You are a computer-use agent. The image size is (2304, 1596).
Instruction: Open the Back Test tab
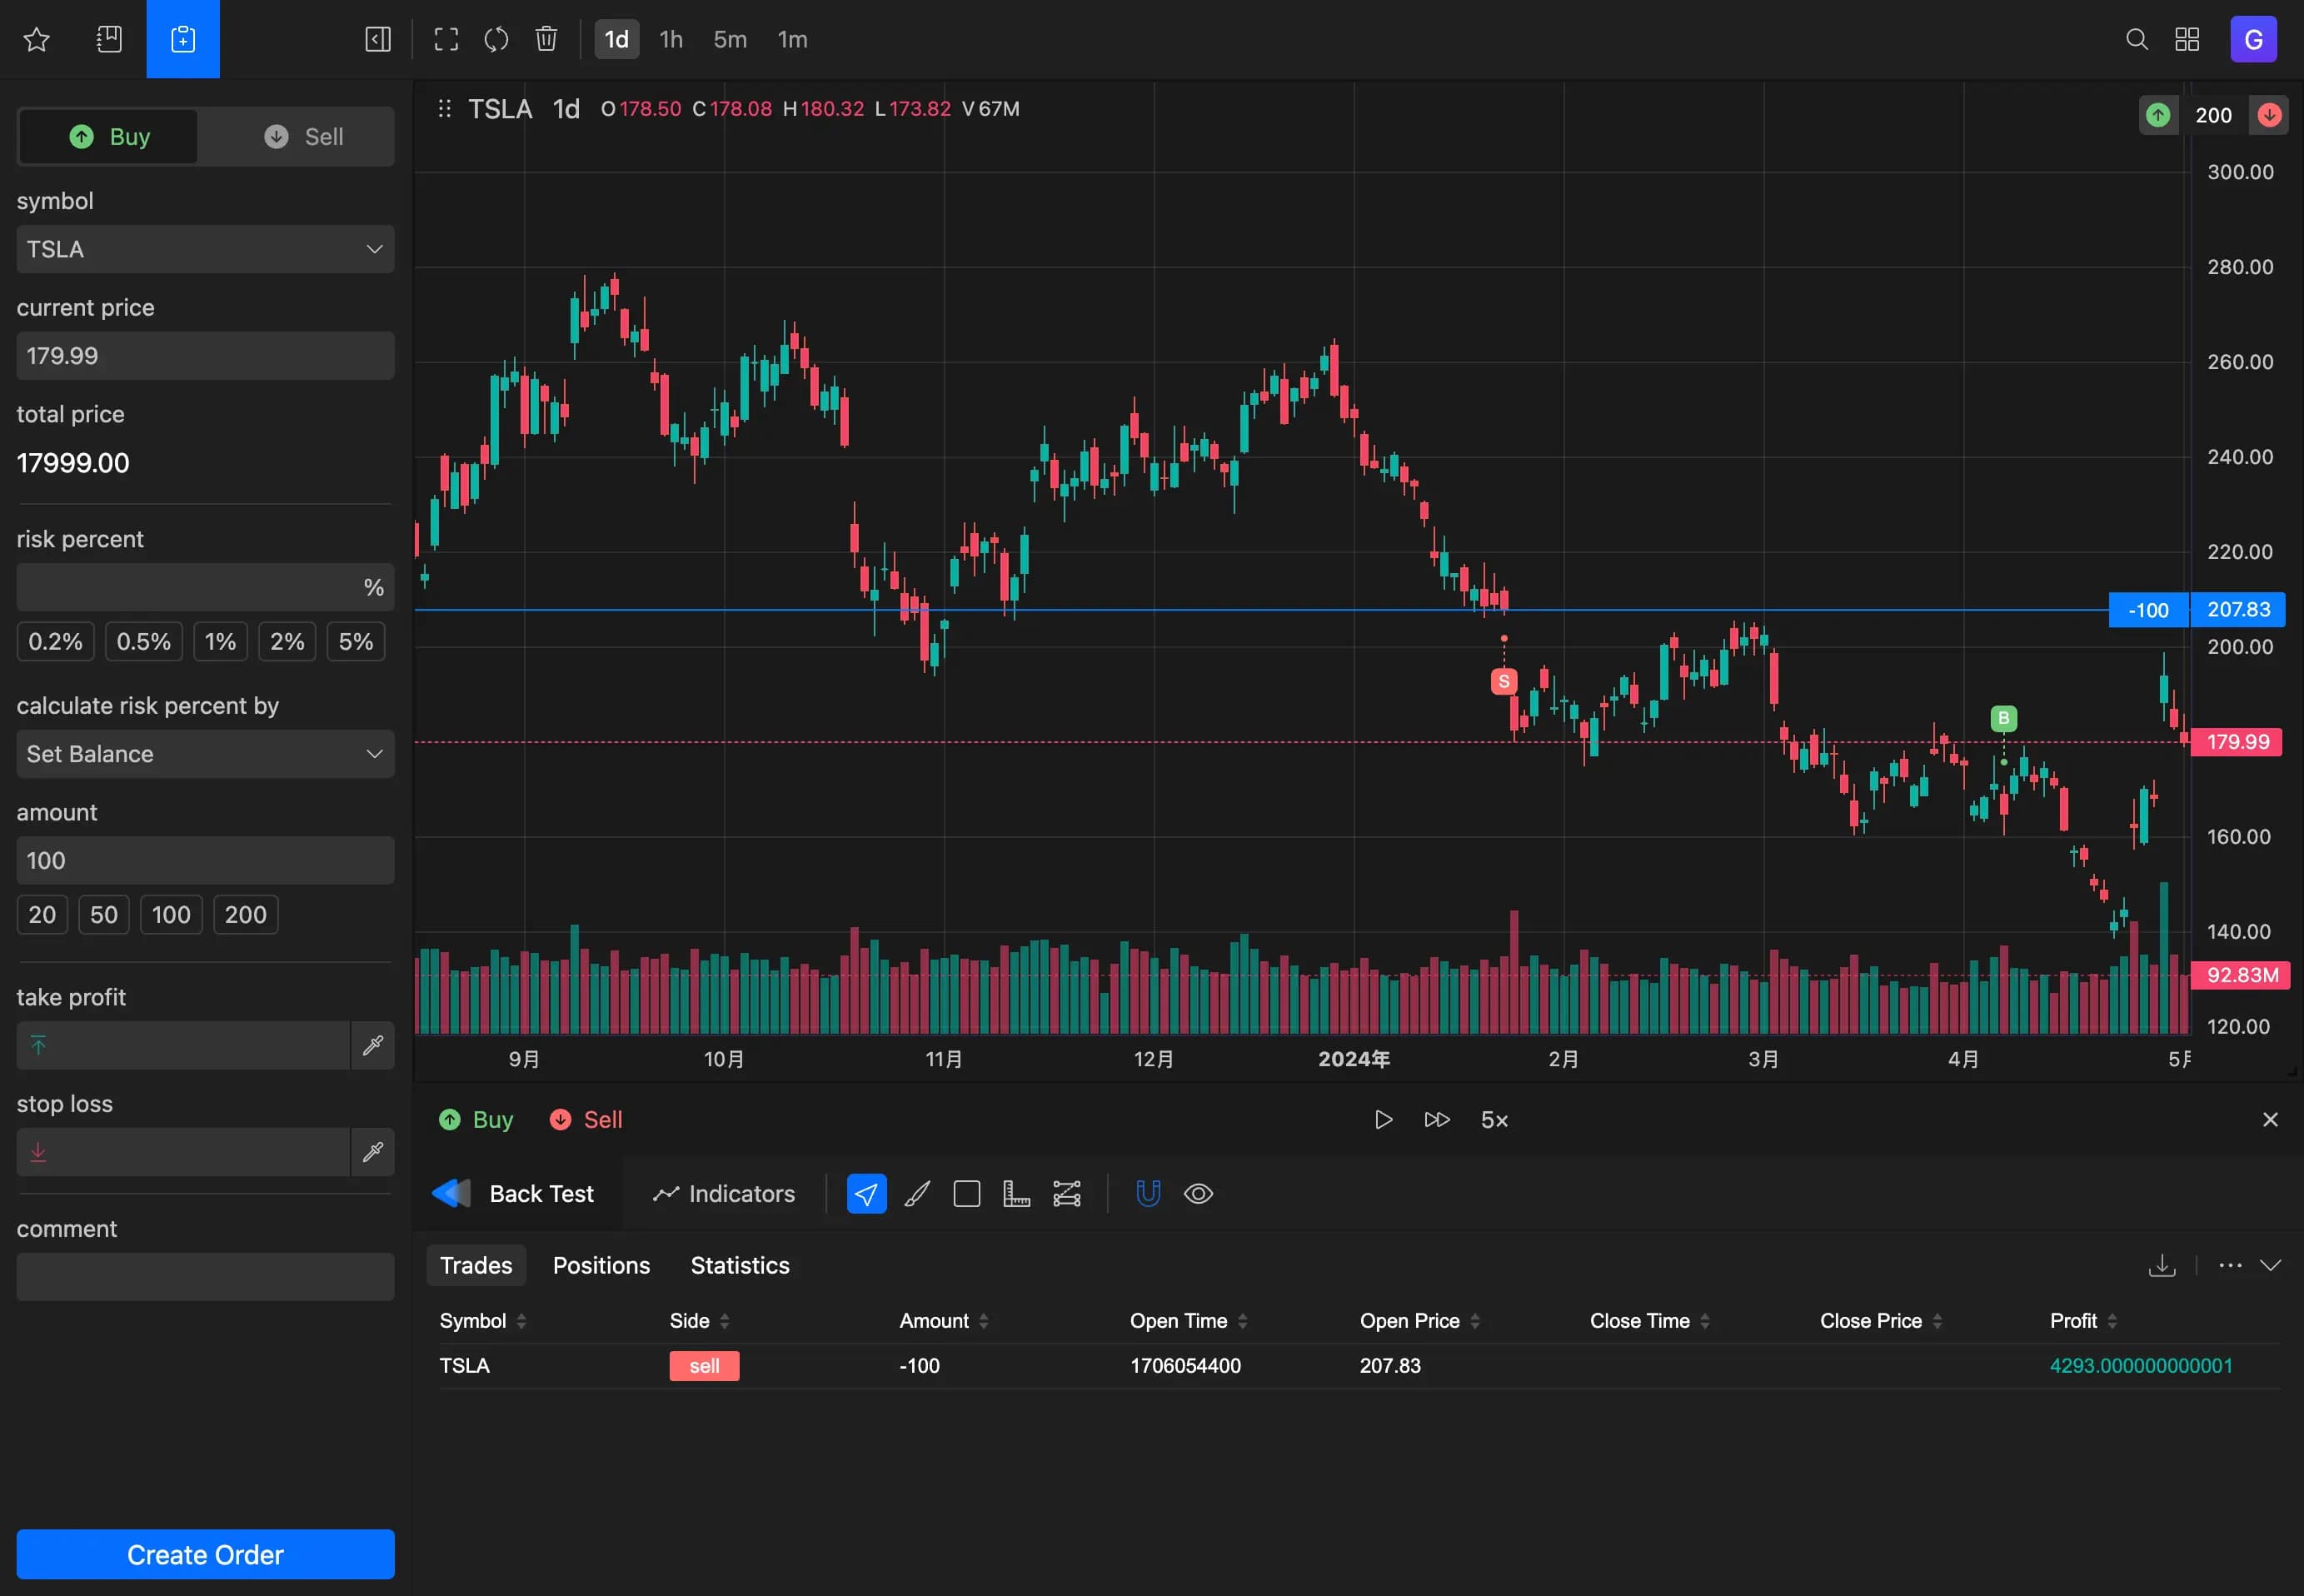[x=516, y=1193]
